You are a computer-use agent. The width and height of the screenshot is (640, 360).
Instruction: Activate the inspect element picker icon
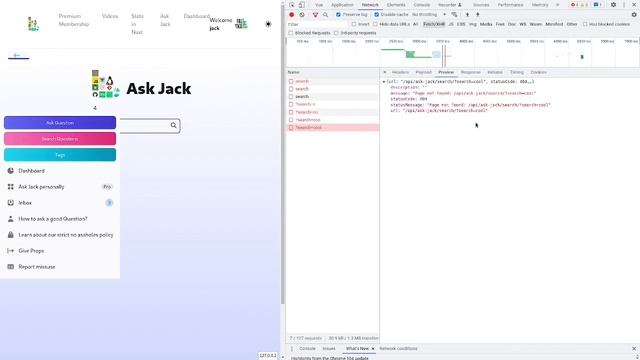291,5
